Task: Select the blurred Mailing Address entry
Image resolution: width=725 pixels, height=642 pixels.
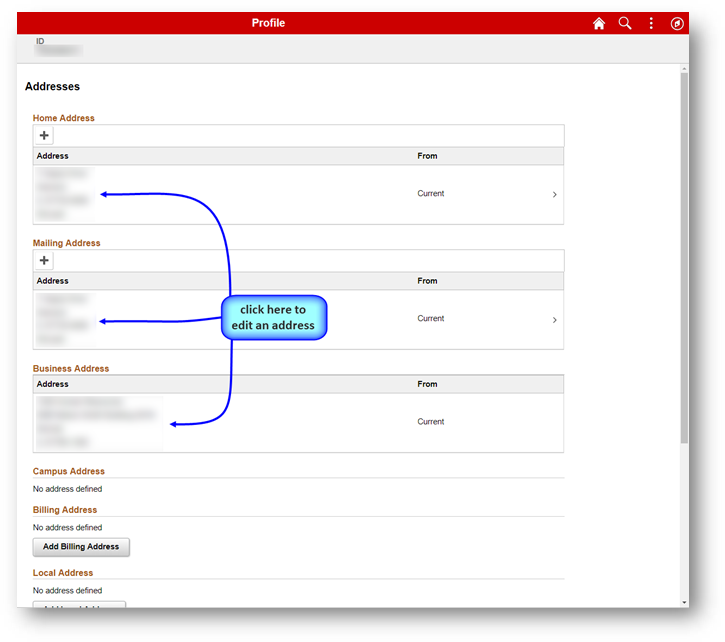Action: [x=65, y=320]
